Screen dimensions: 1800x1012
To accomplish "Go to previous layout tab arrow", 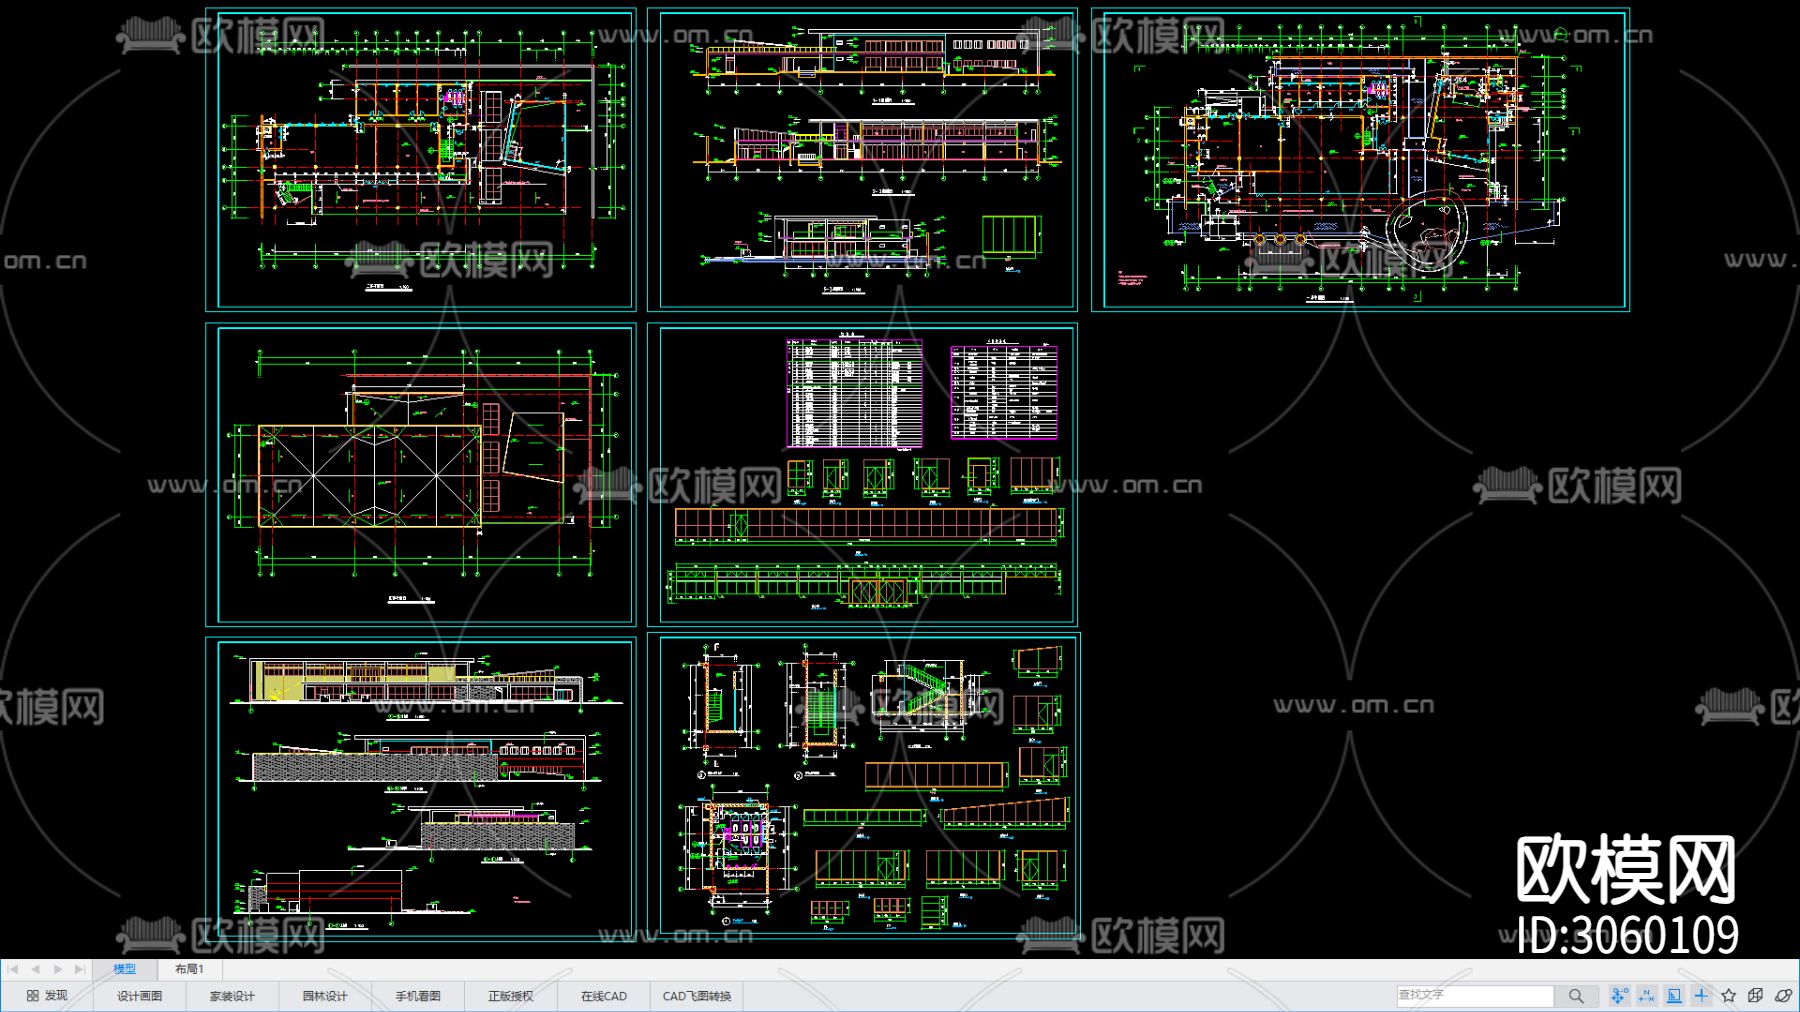I will click(35, 969).
